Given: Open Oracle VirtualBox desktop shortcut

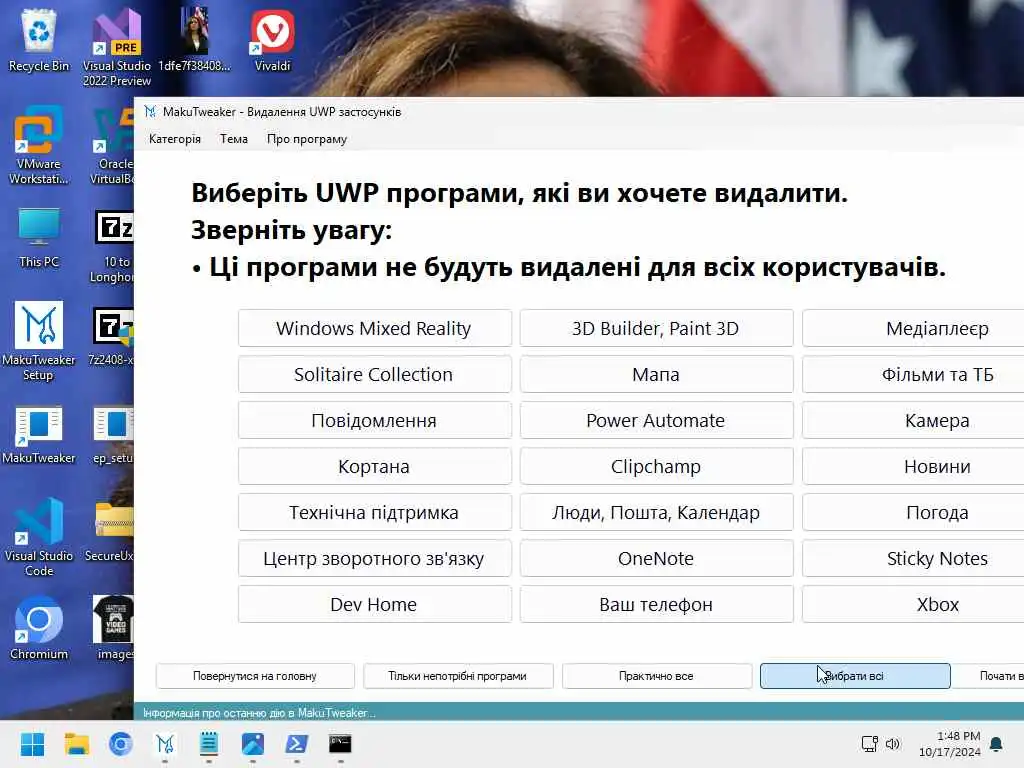Looking at the screenshot, I should [114, 145].
